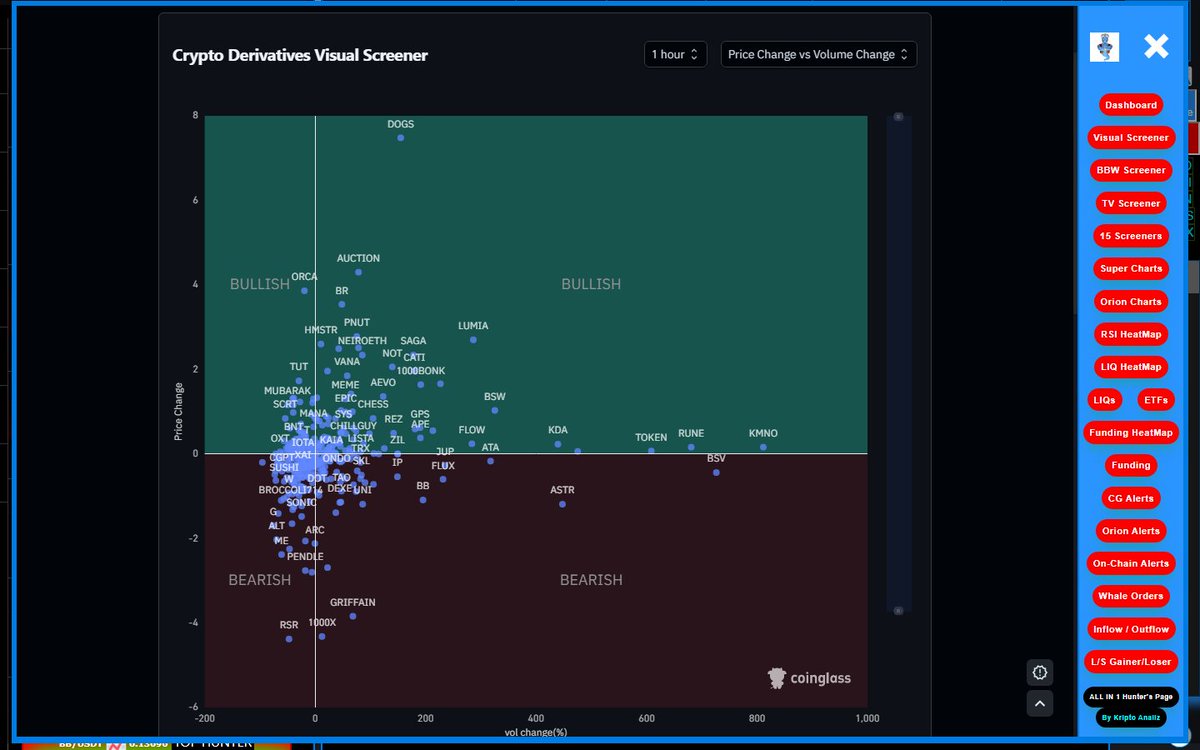Select the KDA data point
Image resolution: width=1200 pixels, height=750 pixels.
tap(557, 444)
